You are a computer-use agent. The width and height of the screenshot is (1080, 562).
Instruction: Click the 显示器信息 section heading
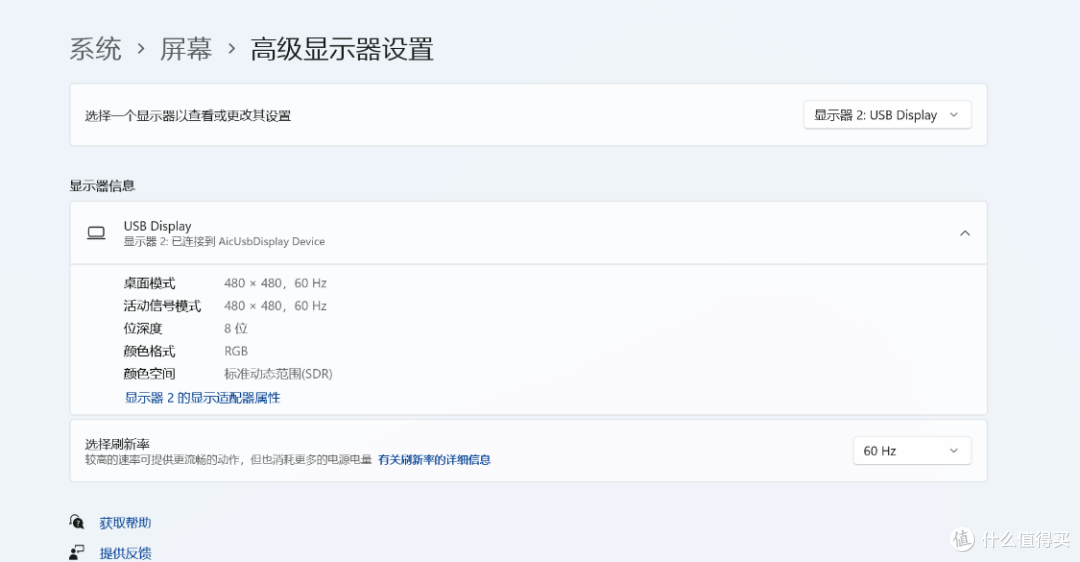(102, 186)
